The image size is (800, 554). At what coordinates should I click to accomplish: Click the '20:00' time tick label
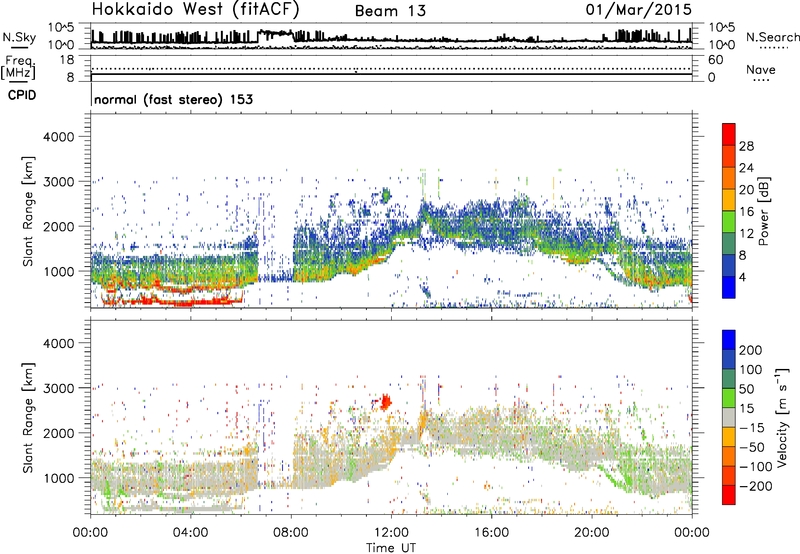pos(592,533)
